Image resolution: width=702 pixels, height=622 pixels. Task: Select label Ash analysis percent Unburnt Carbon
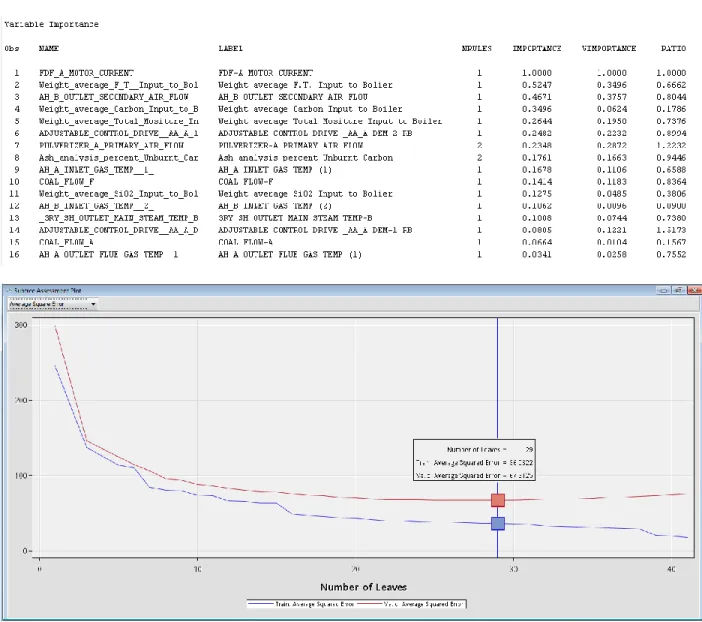(x=305, y=158)
